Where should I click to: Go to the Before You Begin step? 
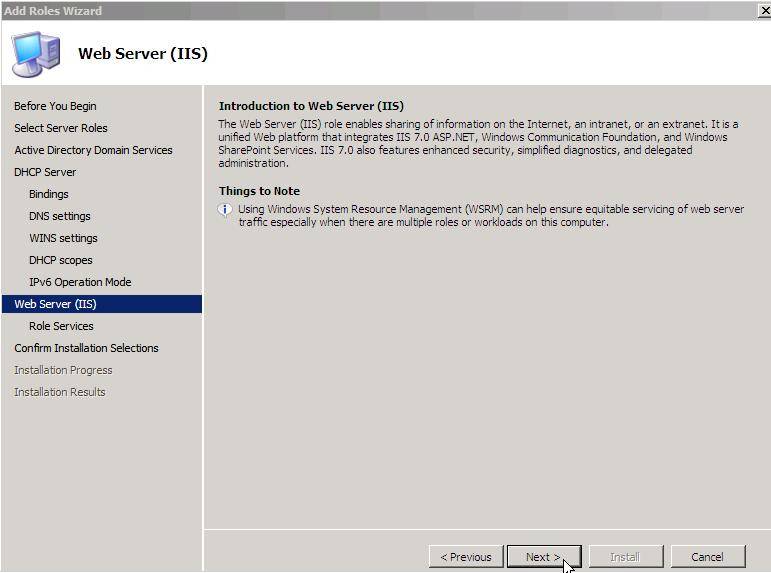click(55, 106)
